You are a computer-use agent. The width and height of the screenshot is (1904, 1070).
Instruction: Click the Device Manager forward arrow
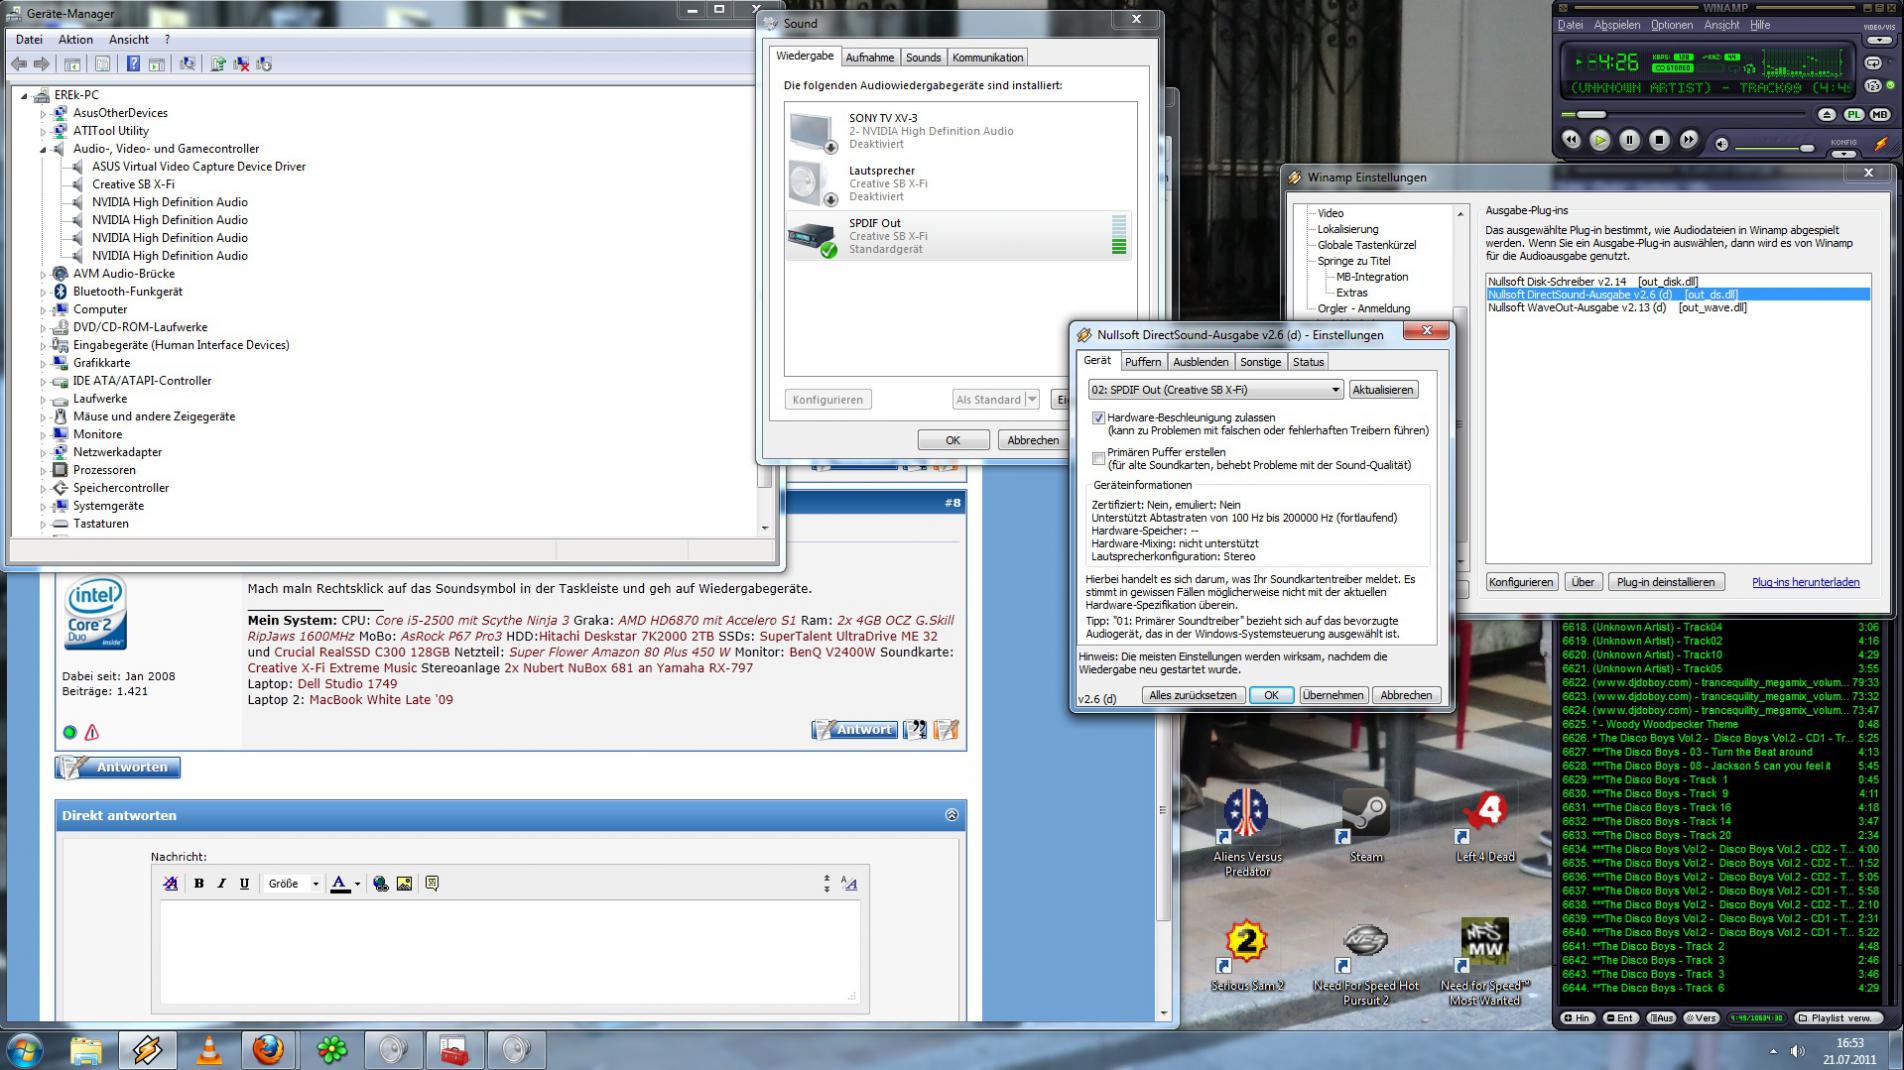pos(42,64)
